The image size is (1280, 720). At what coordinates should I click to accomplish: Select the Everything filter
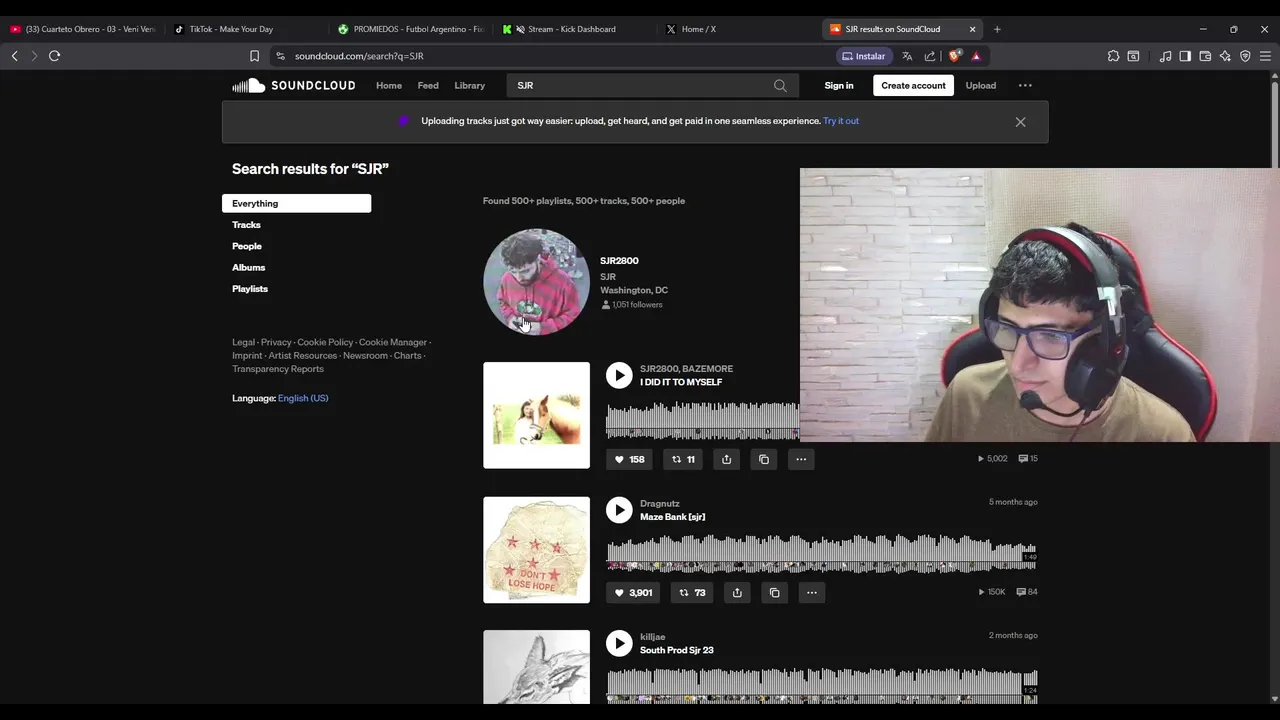(296, 203)
